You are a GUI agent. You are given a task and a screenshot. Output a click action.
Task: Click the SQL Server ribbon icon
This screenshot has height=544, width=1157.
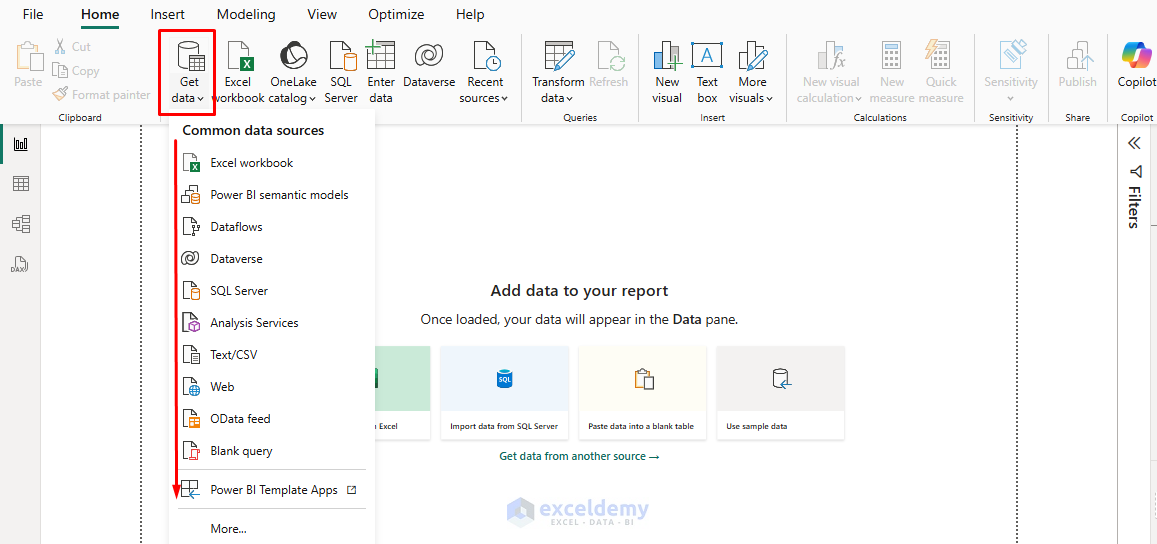click(343, 55)
